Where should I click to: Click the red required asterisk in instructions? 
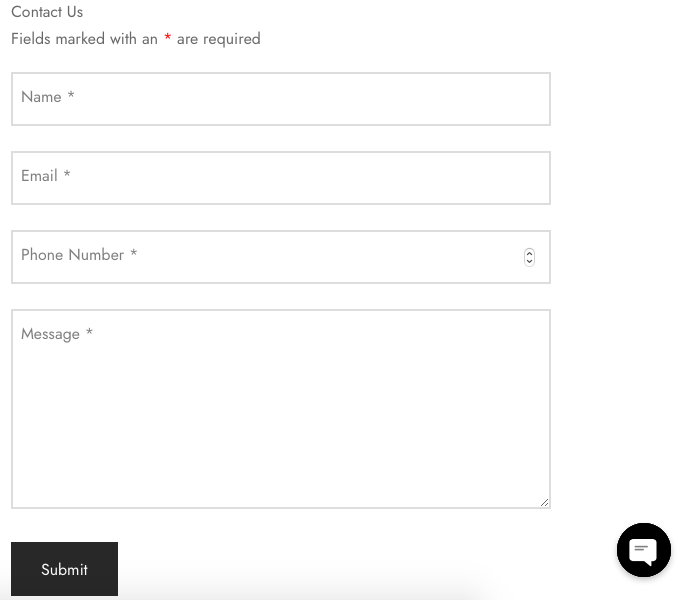[167, 38]
